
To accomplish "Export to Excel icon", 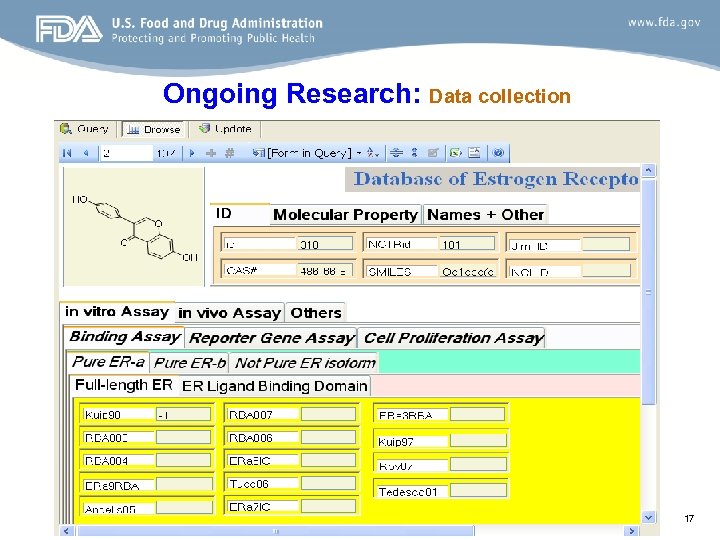I will tap(456, 153).
